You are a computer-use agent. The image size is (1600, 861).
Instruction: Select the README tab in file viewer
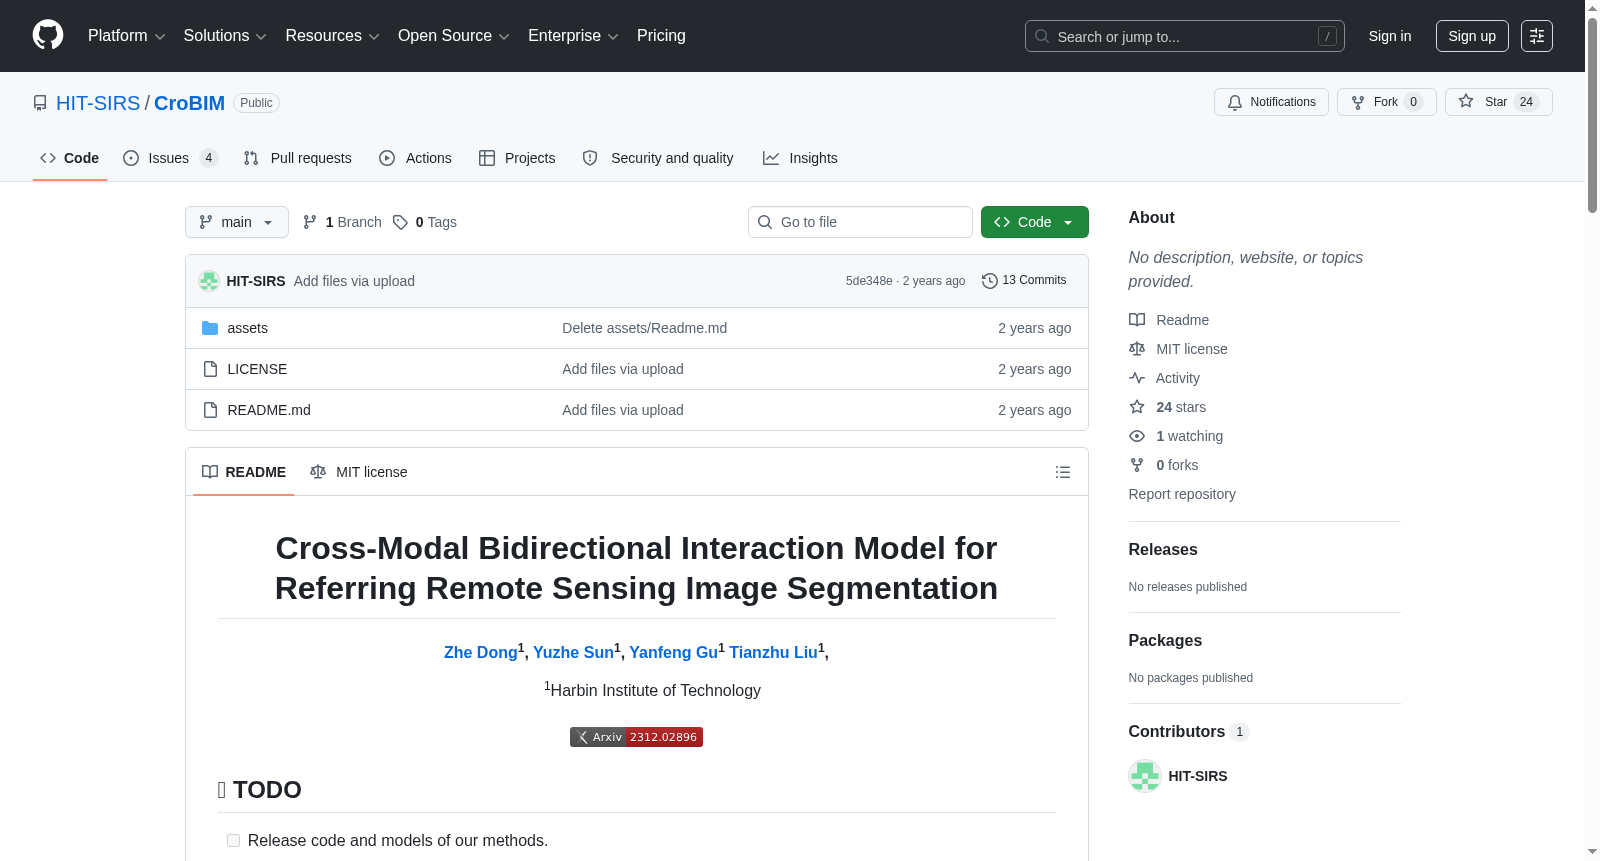tap(244, 472)
